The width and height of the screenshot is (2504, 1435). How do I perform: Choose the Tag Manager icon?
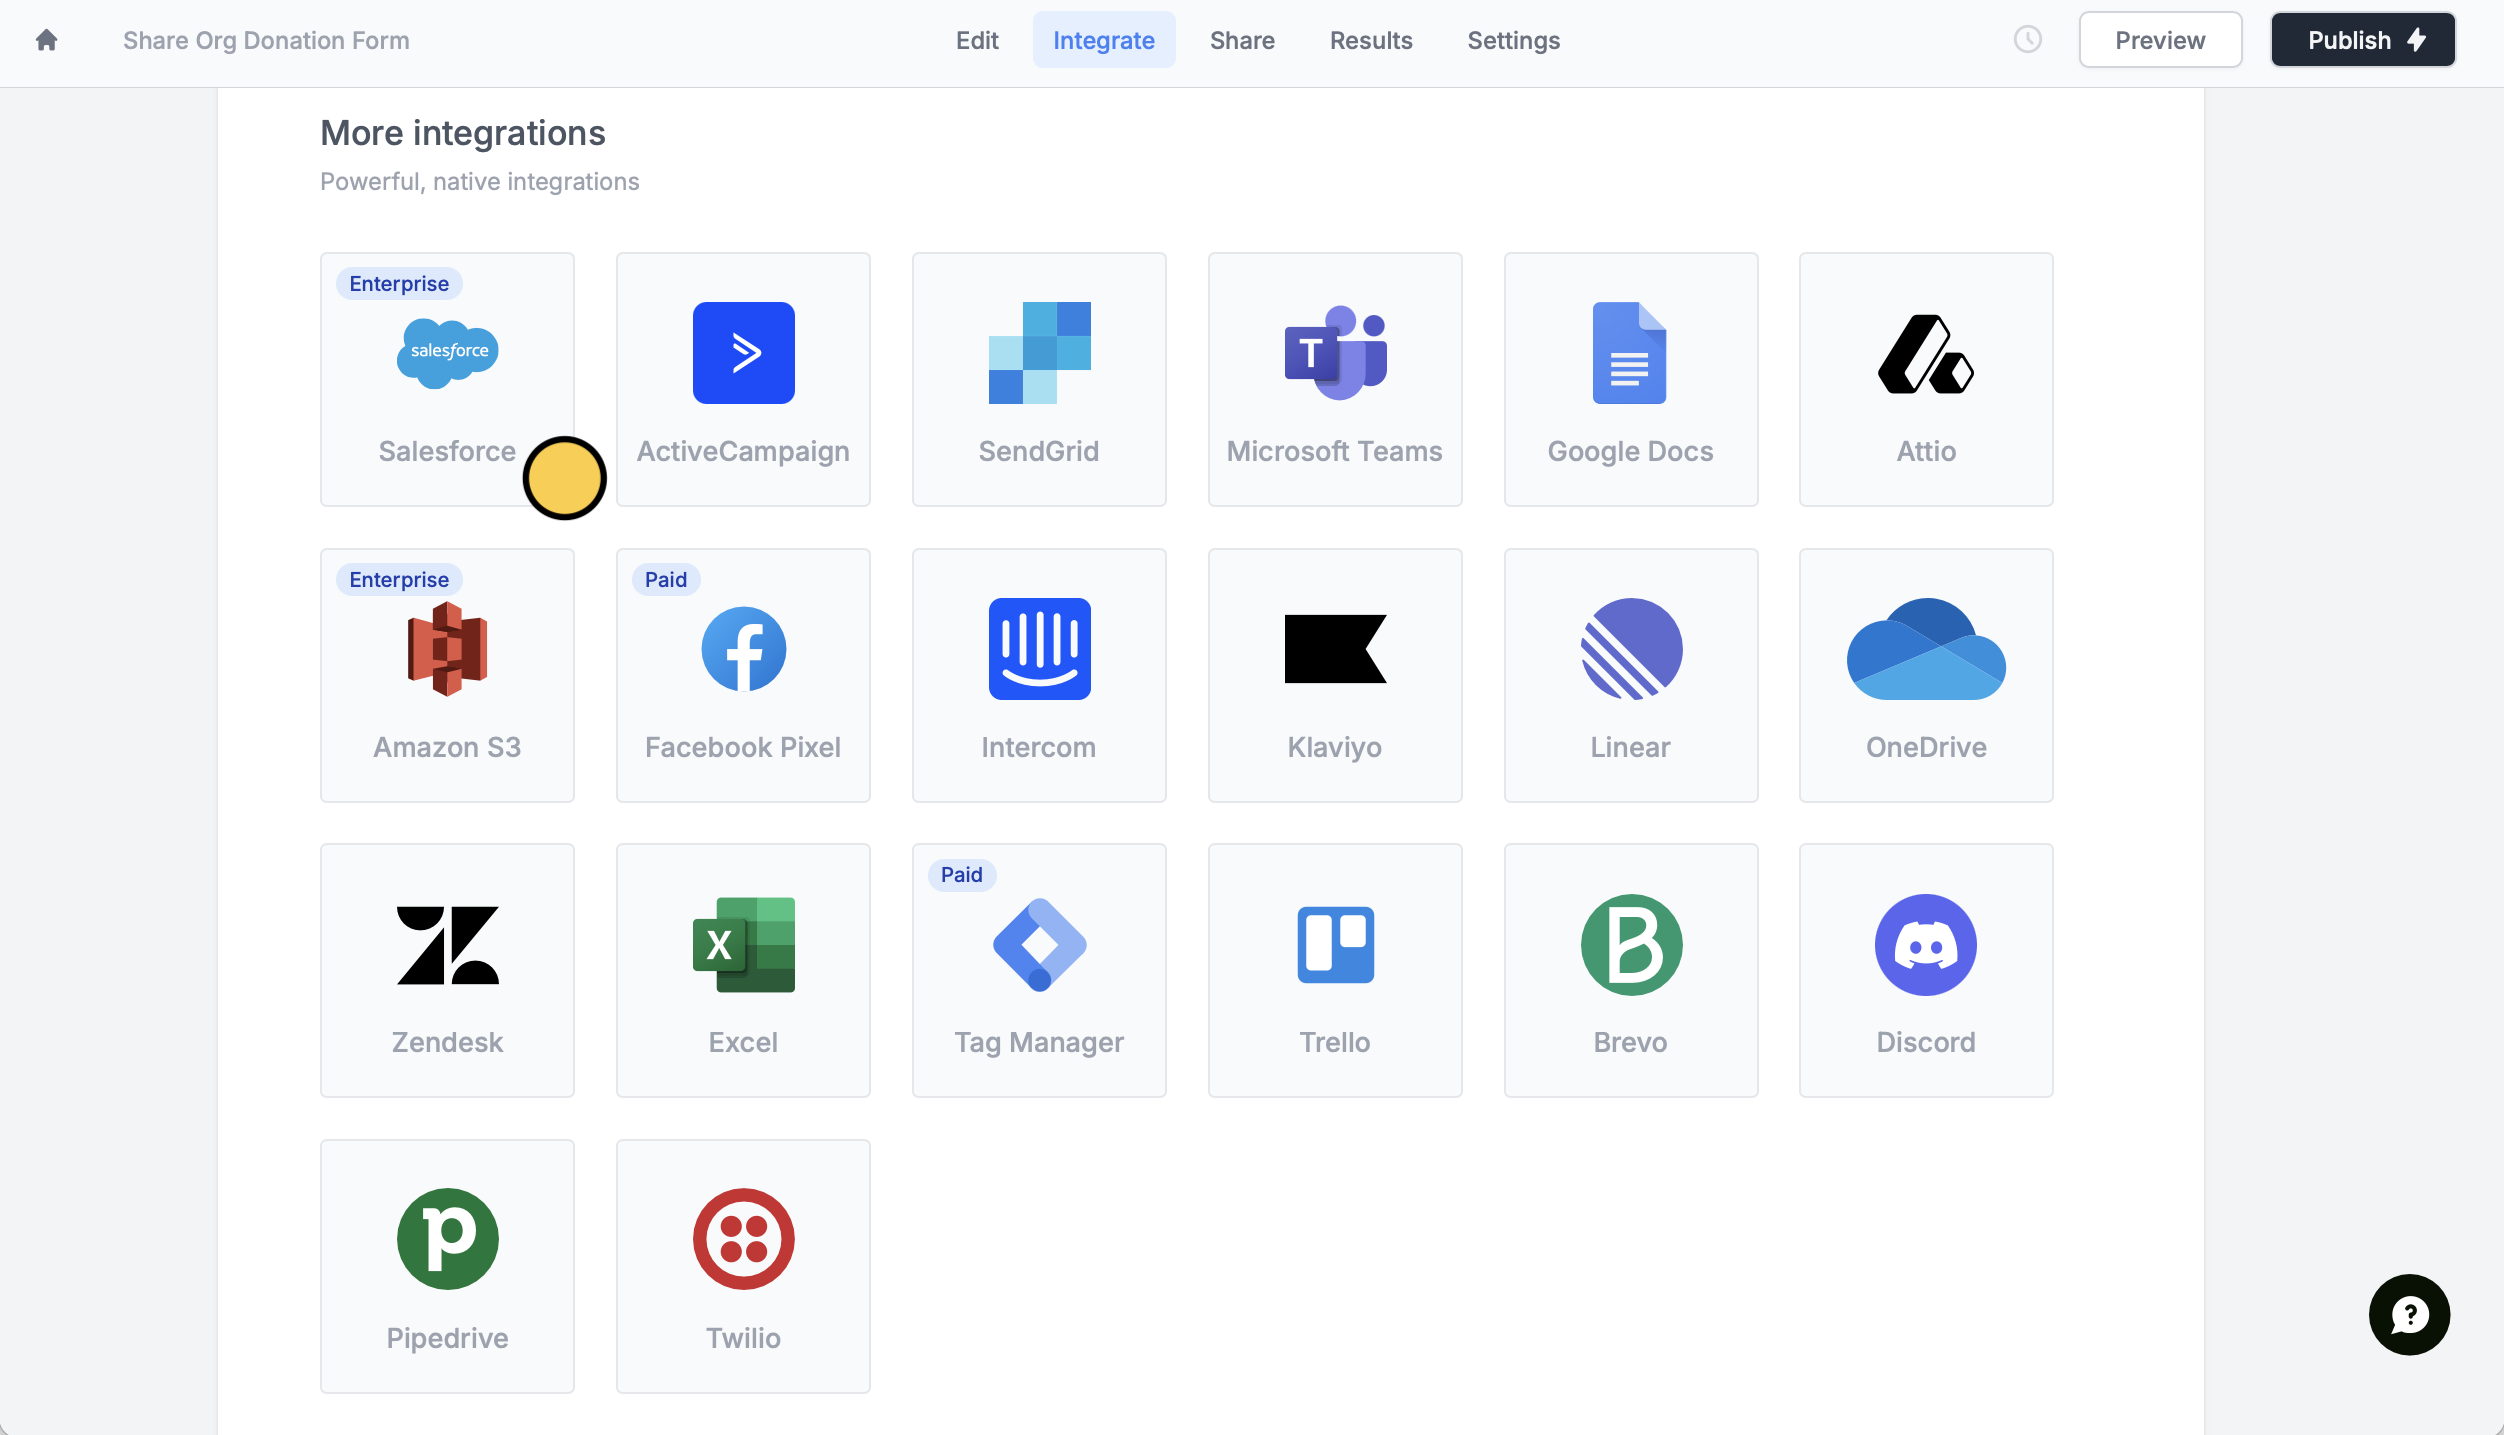pos(1039,945)
